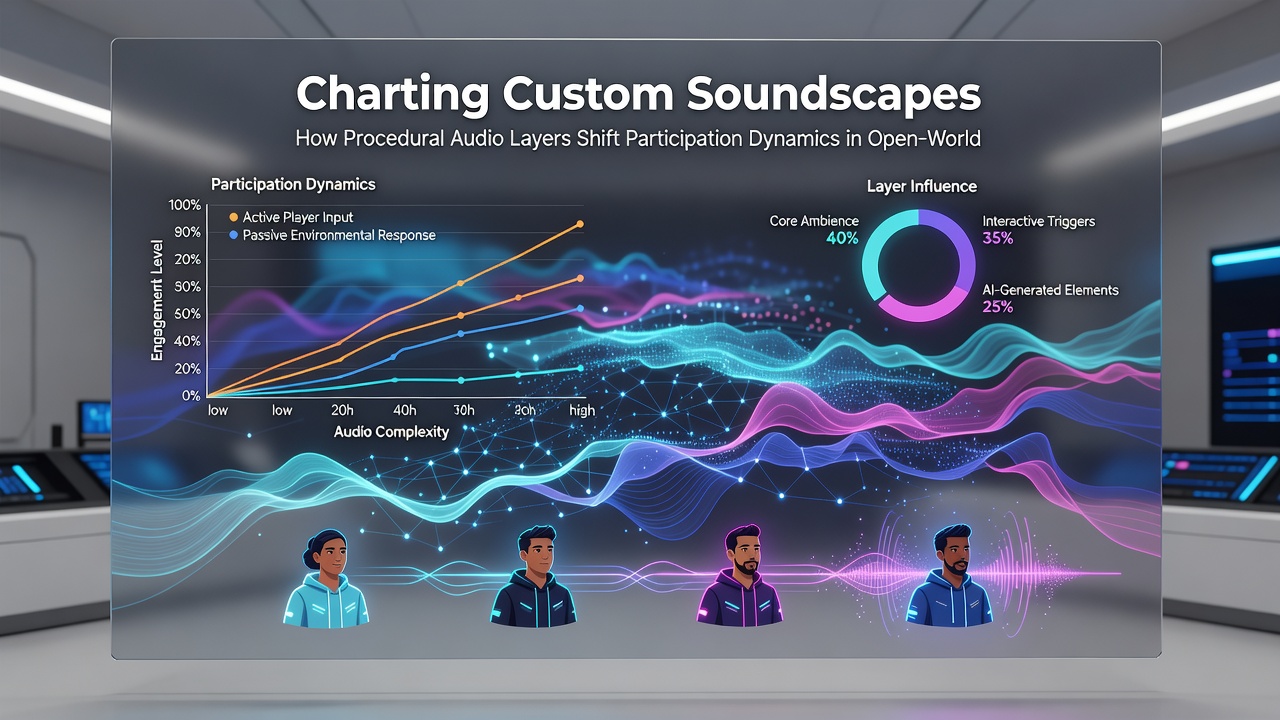Screen dimensions: 1280x720
Task: Click the 'AI-Generated Elements' label
Action: [x=1050, y=289]
